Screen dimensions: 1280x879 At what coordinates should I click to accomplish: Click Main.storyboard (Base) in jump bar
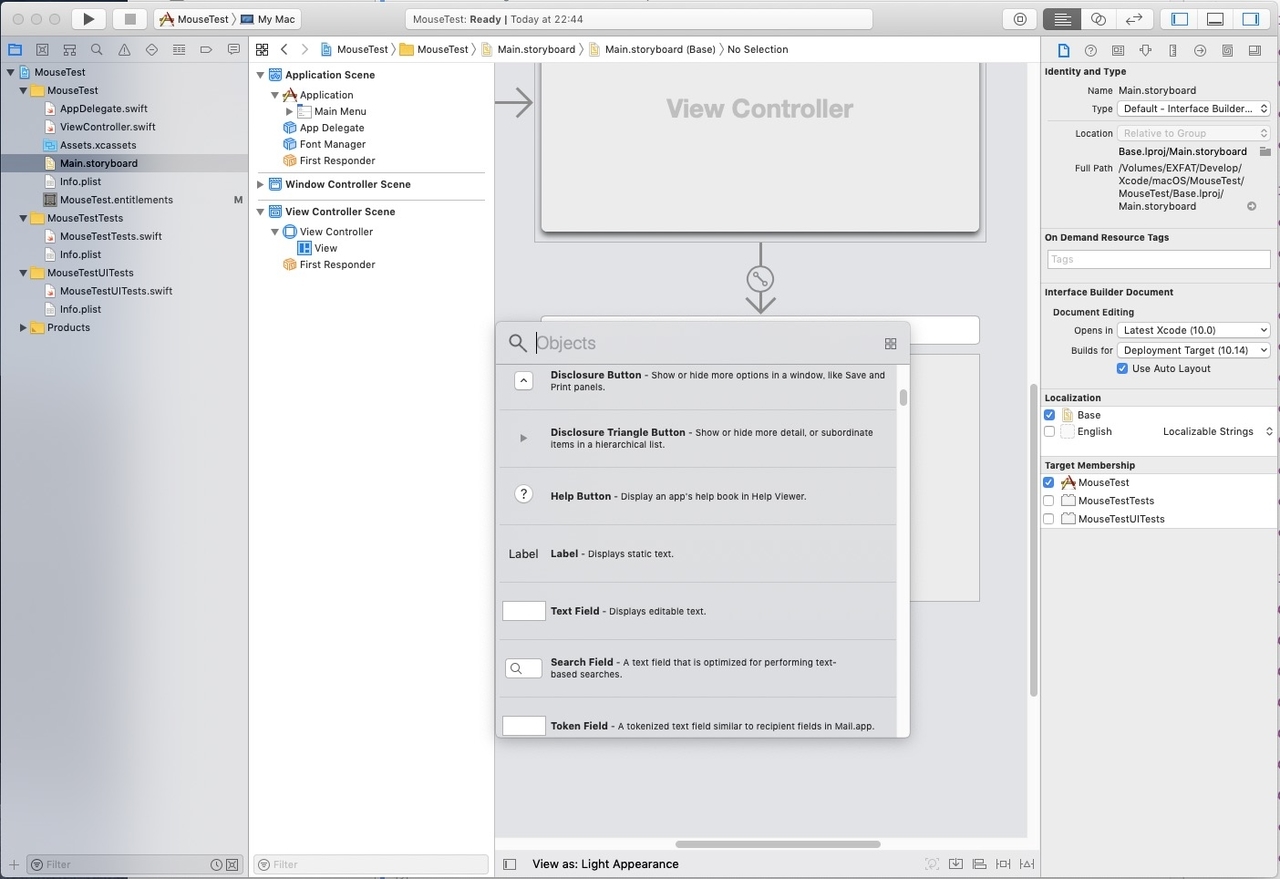652,49
